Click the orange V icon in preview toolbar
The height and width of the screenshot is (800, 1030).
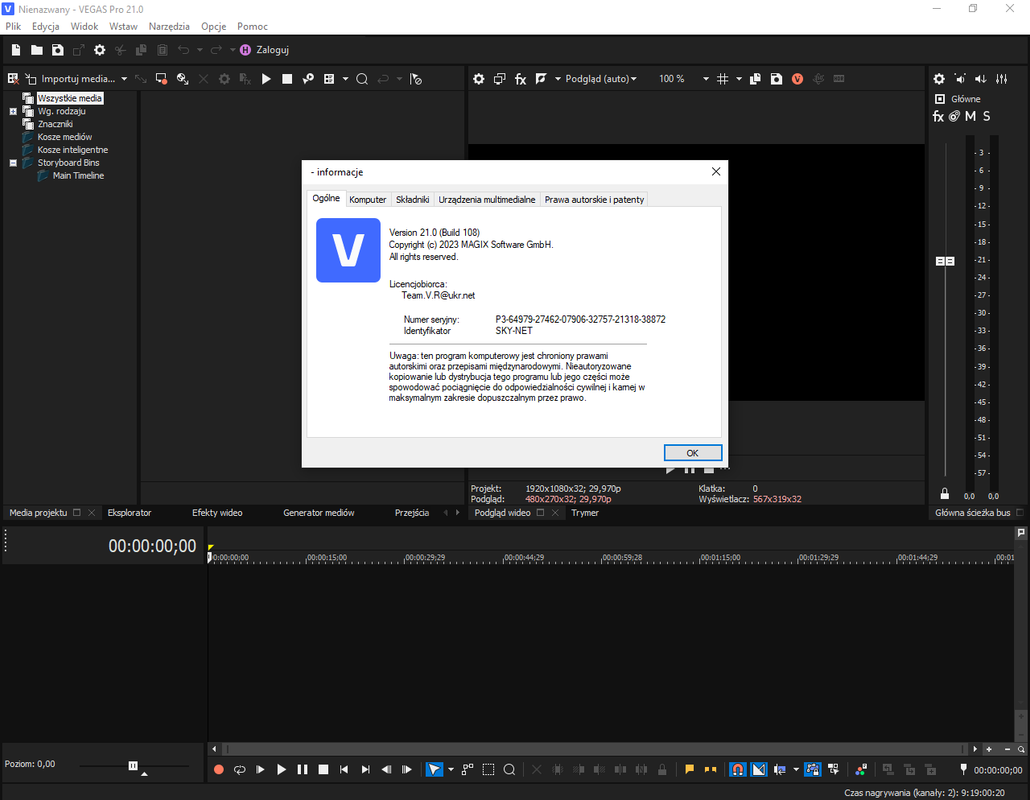pyautogui.click(x=797, y=79)
